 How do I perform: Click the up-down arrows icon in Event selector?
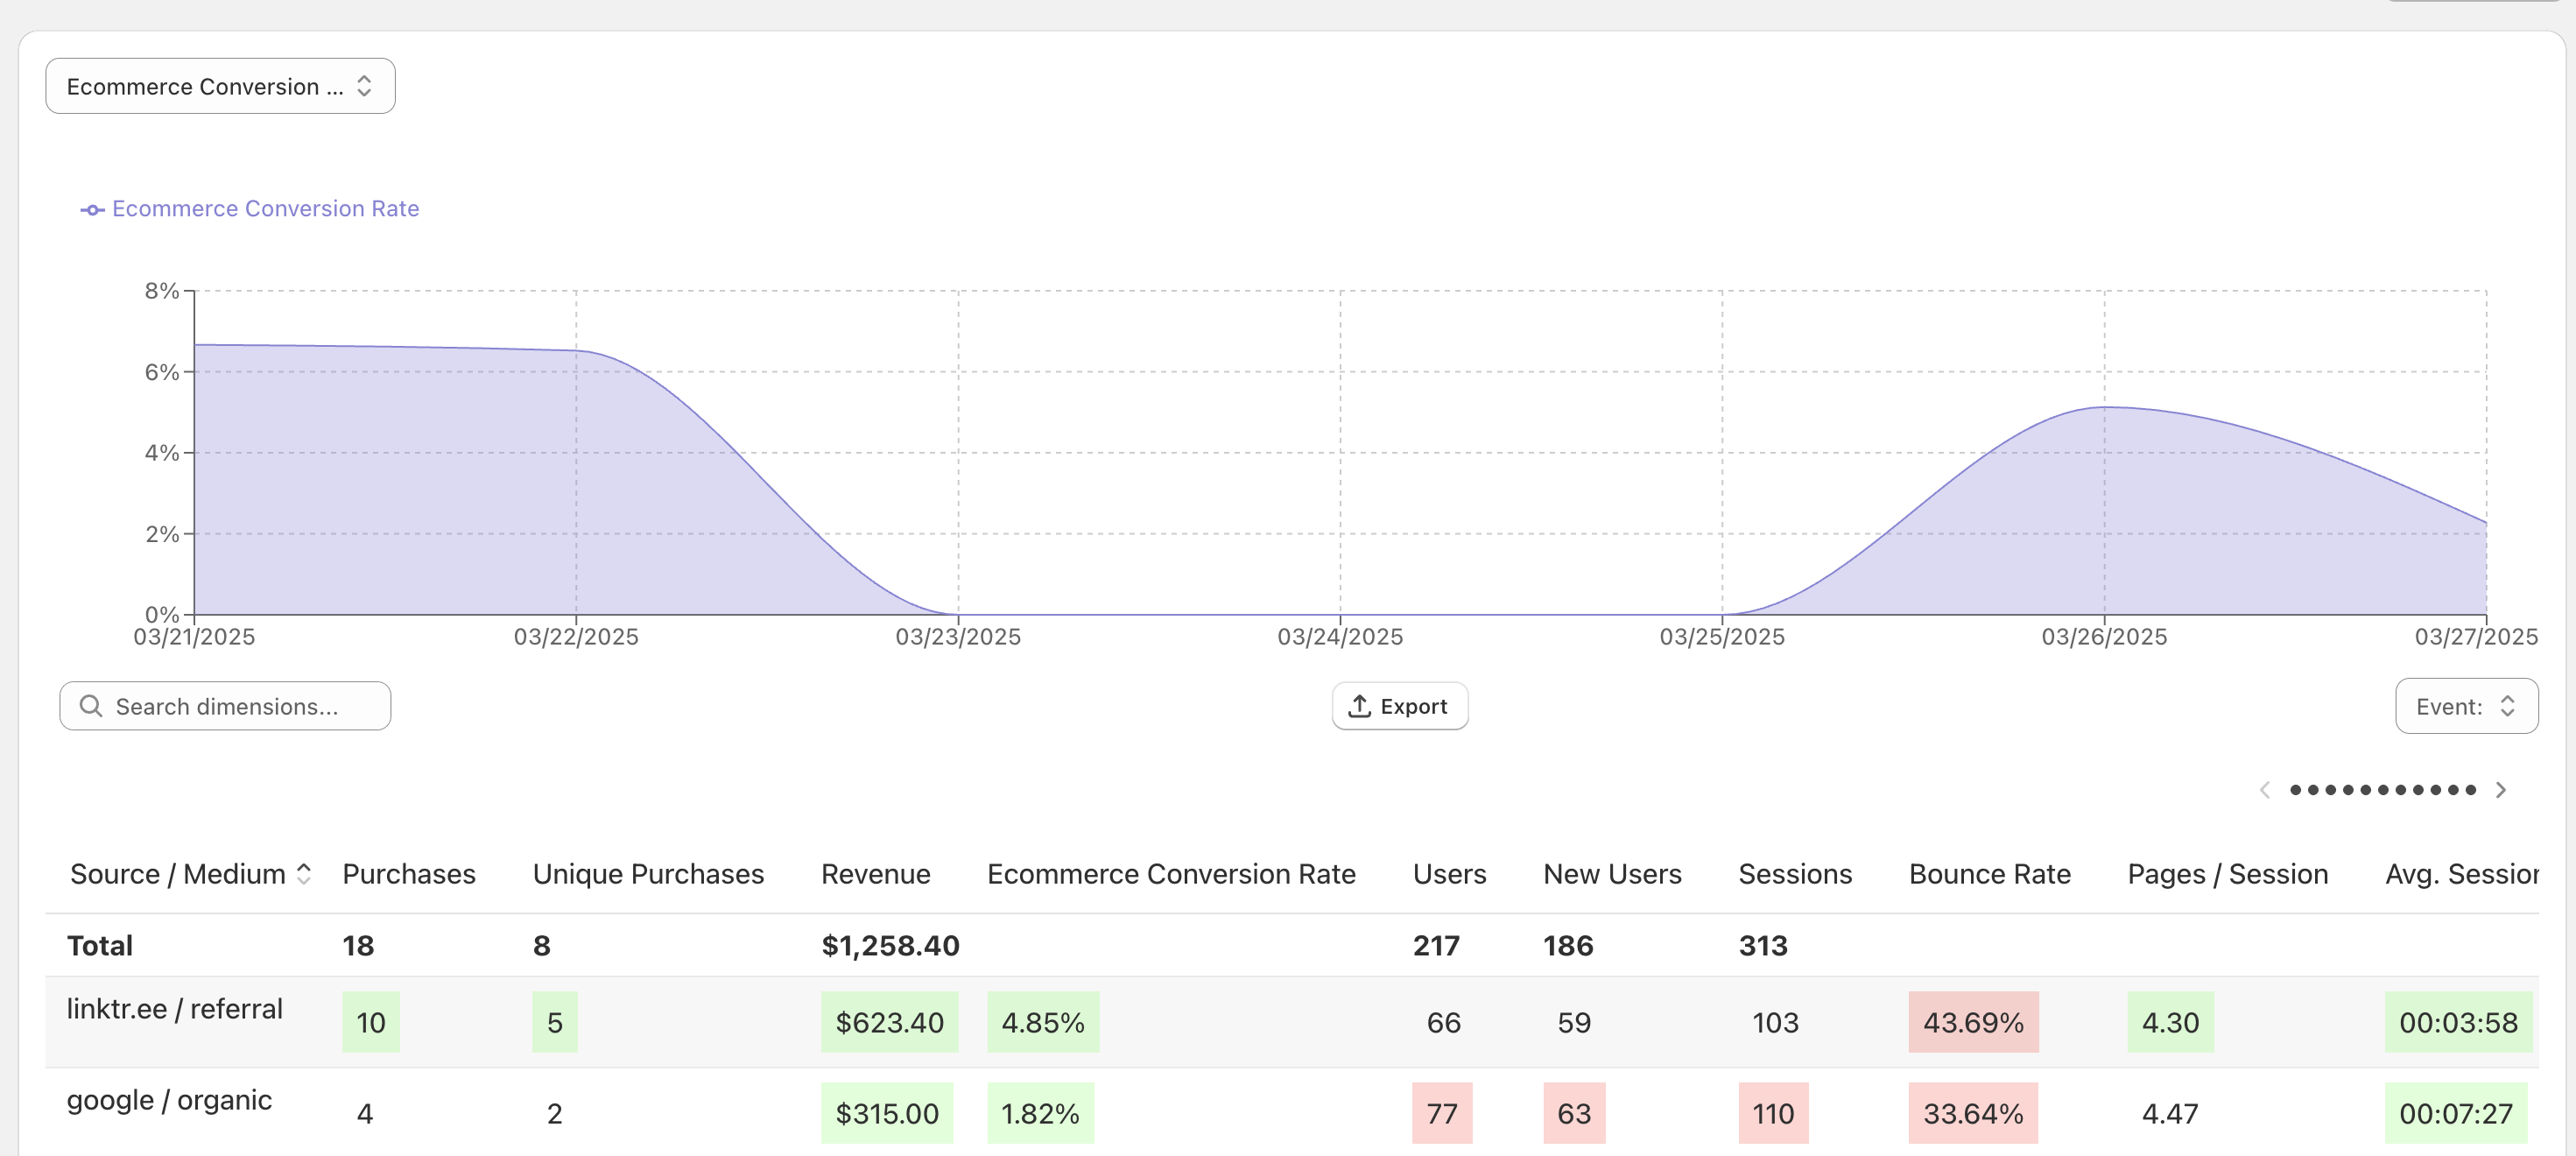point(2508,706)
